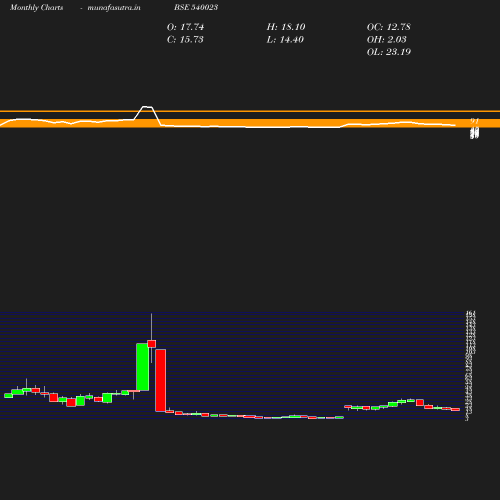Click the small red candle with long upper wick
The width and height of the screenshot is (500, 500).
[x=152, y=344]
